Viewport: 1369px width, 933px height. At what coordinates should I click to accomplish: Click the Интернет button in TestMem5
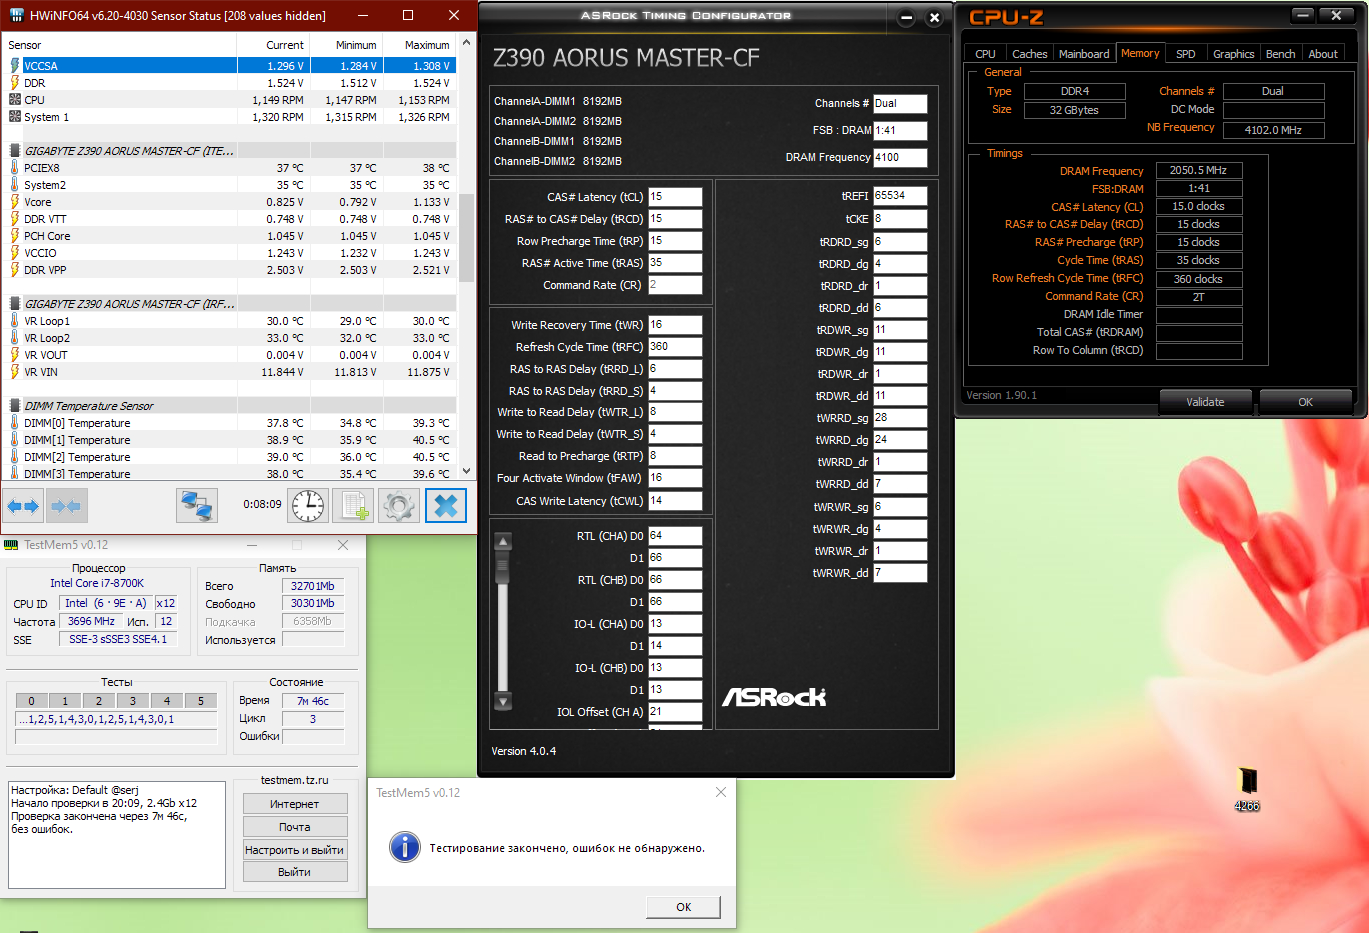pyautogui.click(x=295, y=804)
